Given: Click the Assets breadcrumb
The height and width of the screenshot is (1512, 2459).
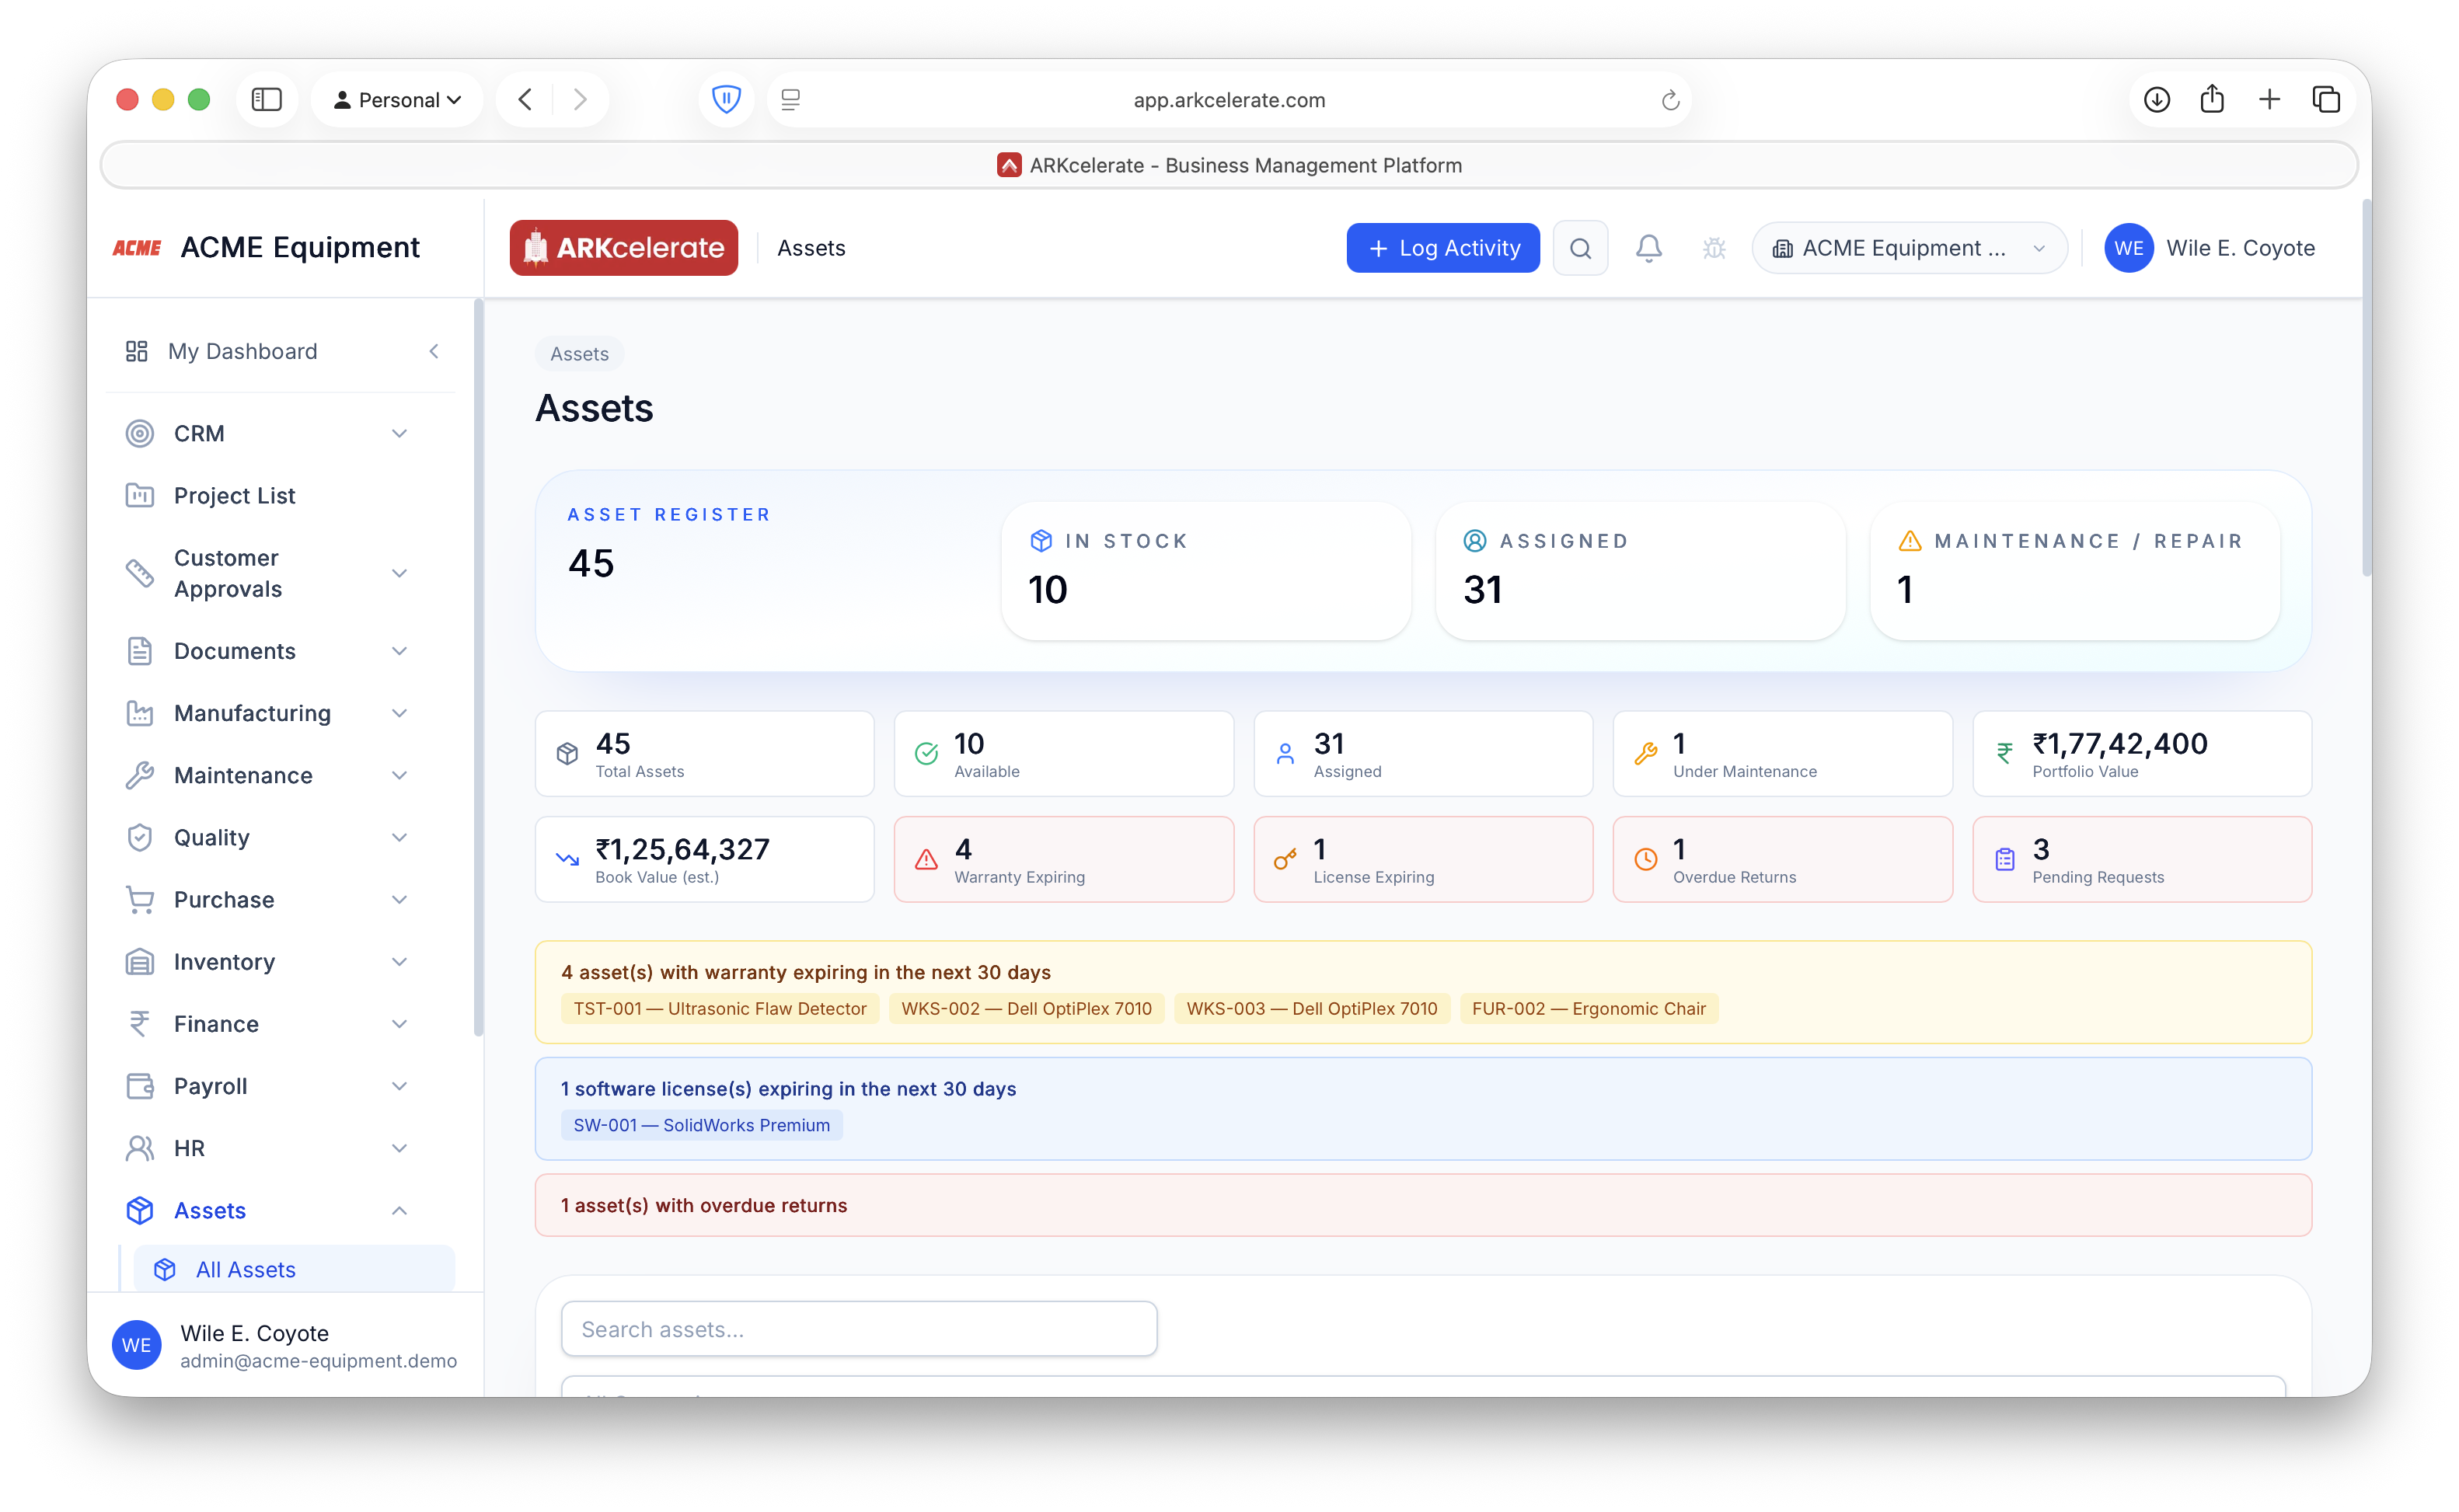Looking at the screenshot, I should (579, 354).
